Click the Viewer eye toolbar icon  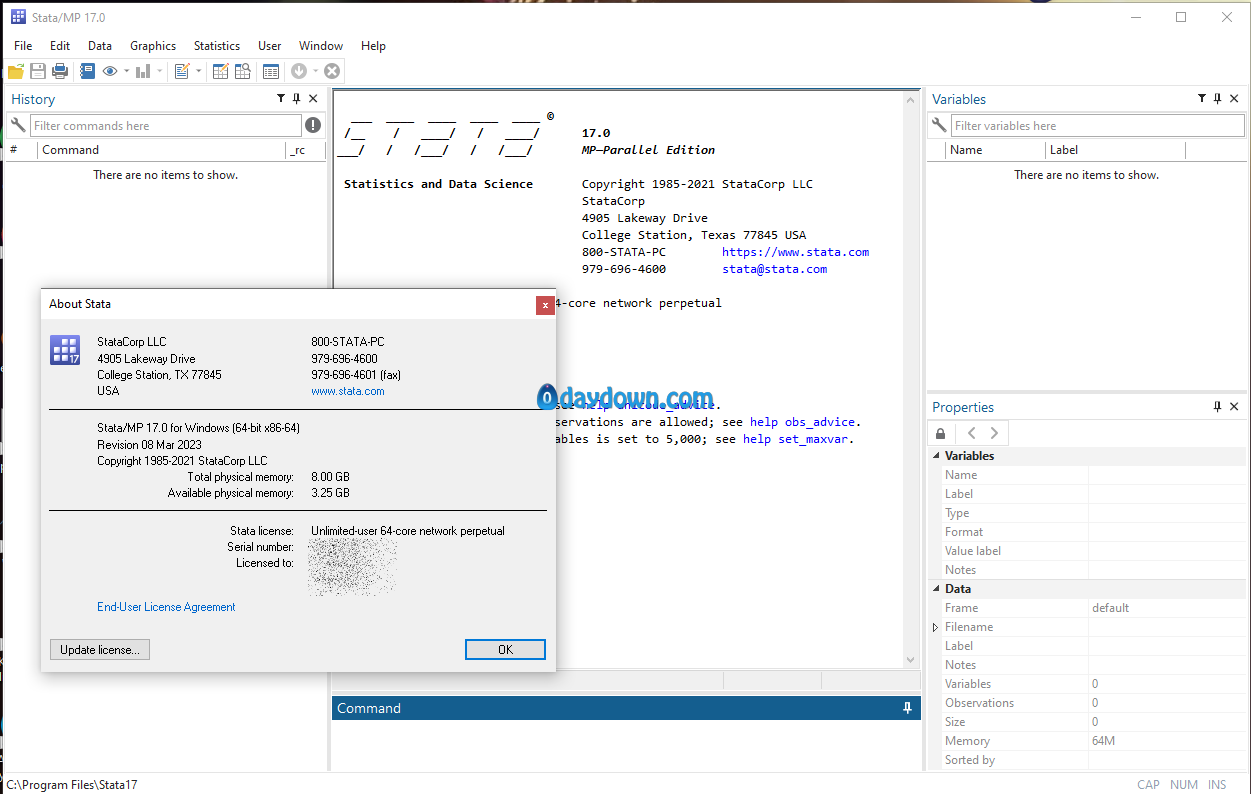point(110,71)
